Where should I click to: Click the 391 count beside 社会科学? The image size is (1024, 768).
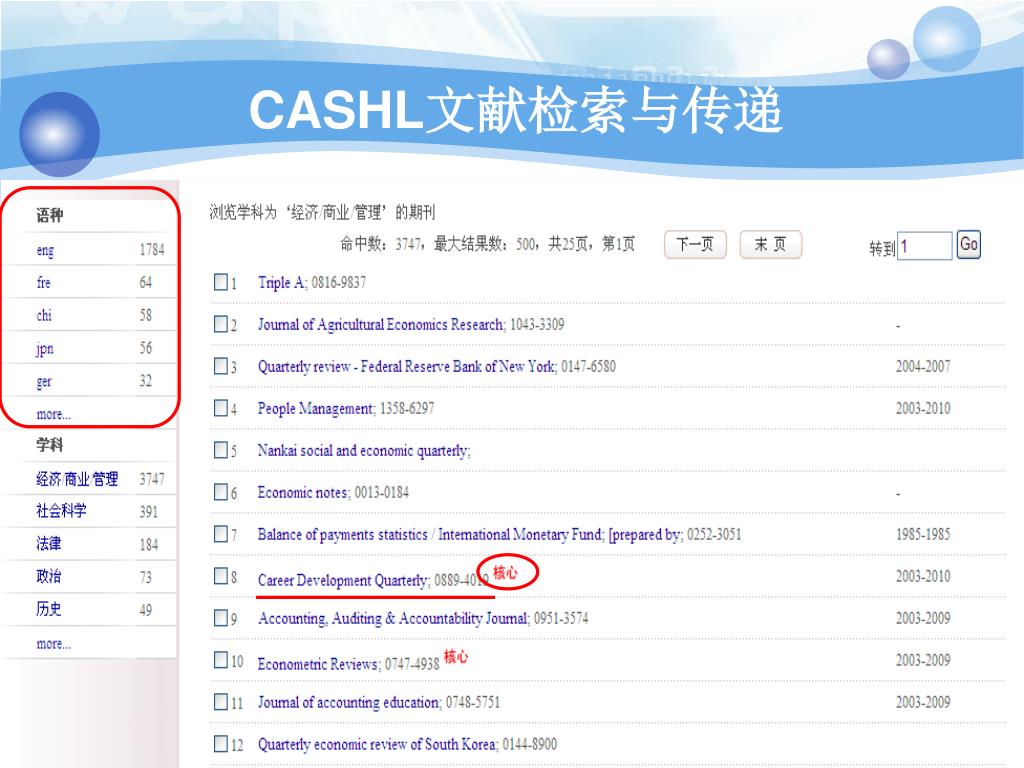[x=148, y=511]
